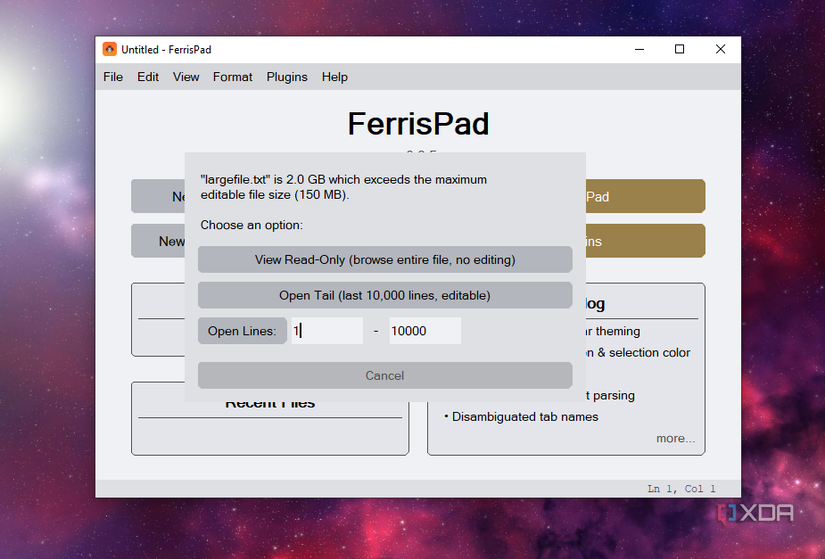Click the 'Choose an option:' label

[x=251, y=225]
